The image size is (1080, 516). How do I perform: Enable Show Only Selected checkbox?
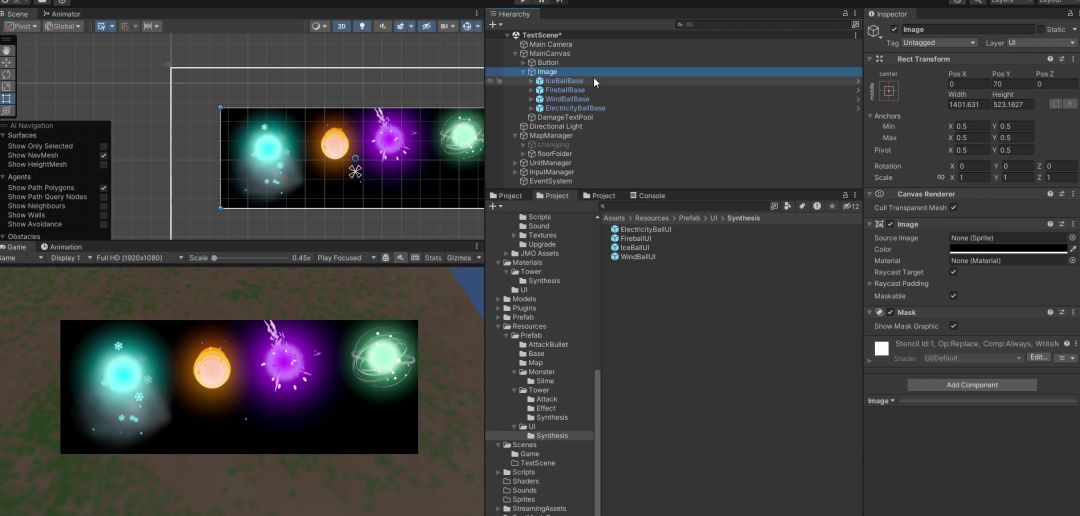(x=104, y=146)
